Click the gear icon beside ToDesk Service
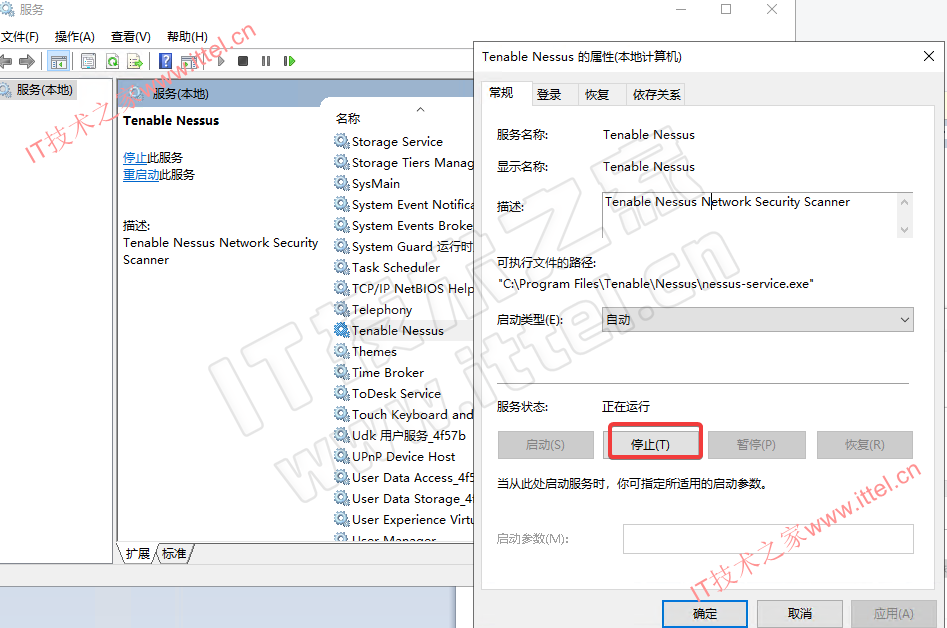The image size is (947, 628). 342,393
